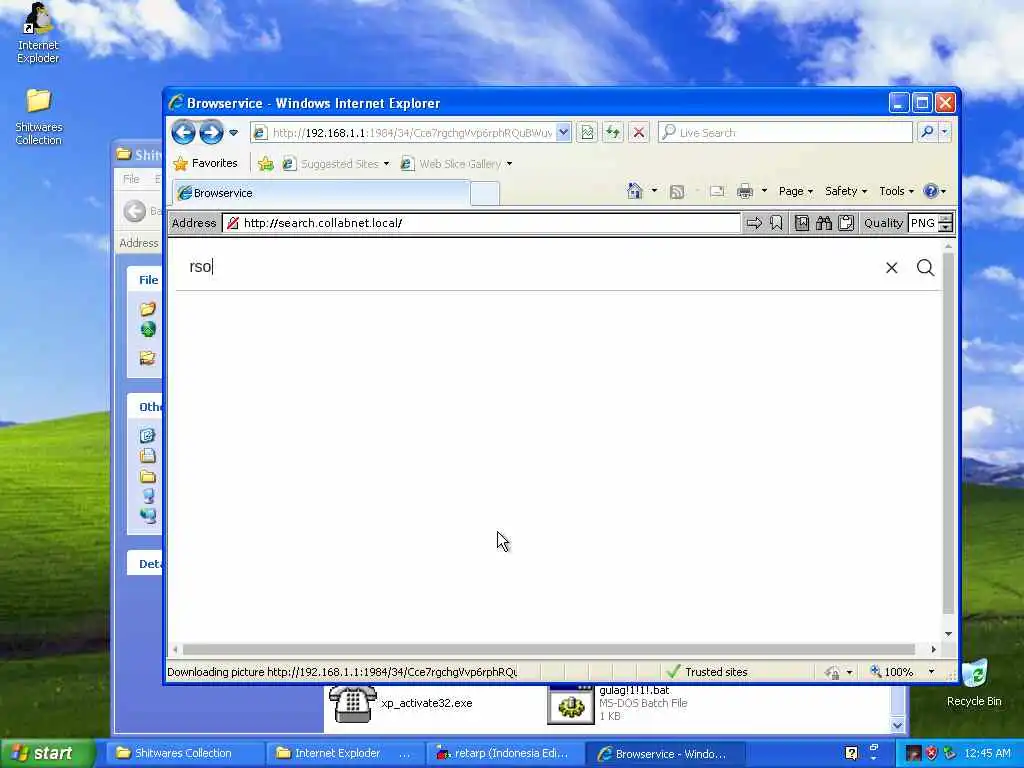The image size is (1024, 768).
Task: Click the page search field containing 'rso'
Action: pyautogui.click(x=529, y=266)
